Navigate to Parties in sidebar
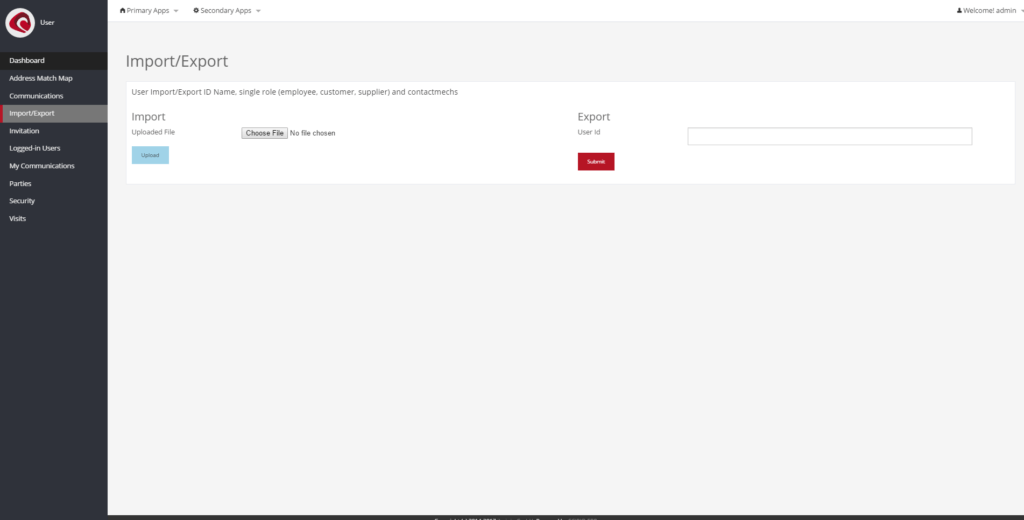The image size is (1024, 520). [x=20, y=183]
